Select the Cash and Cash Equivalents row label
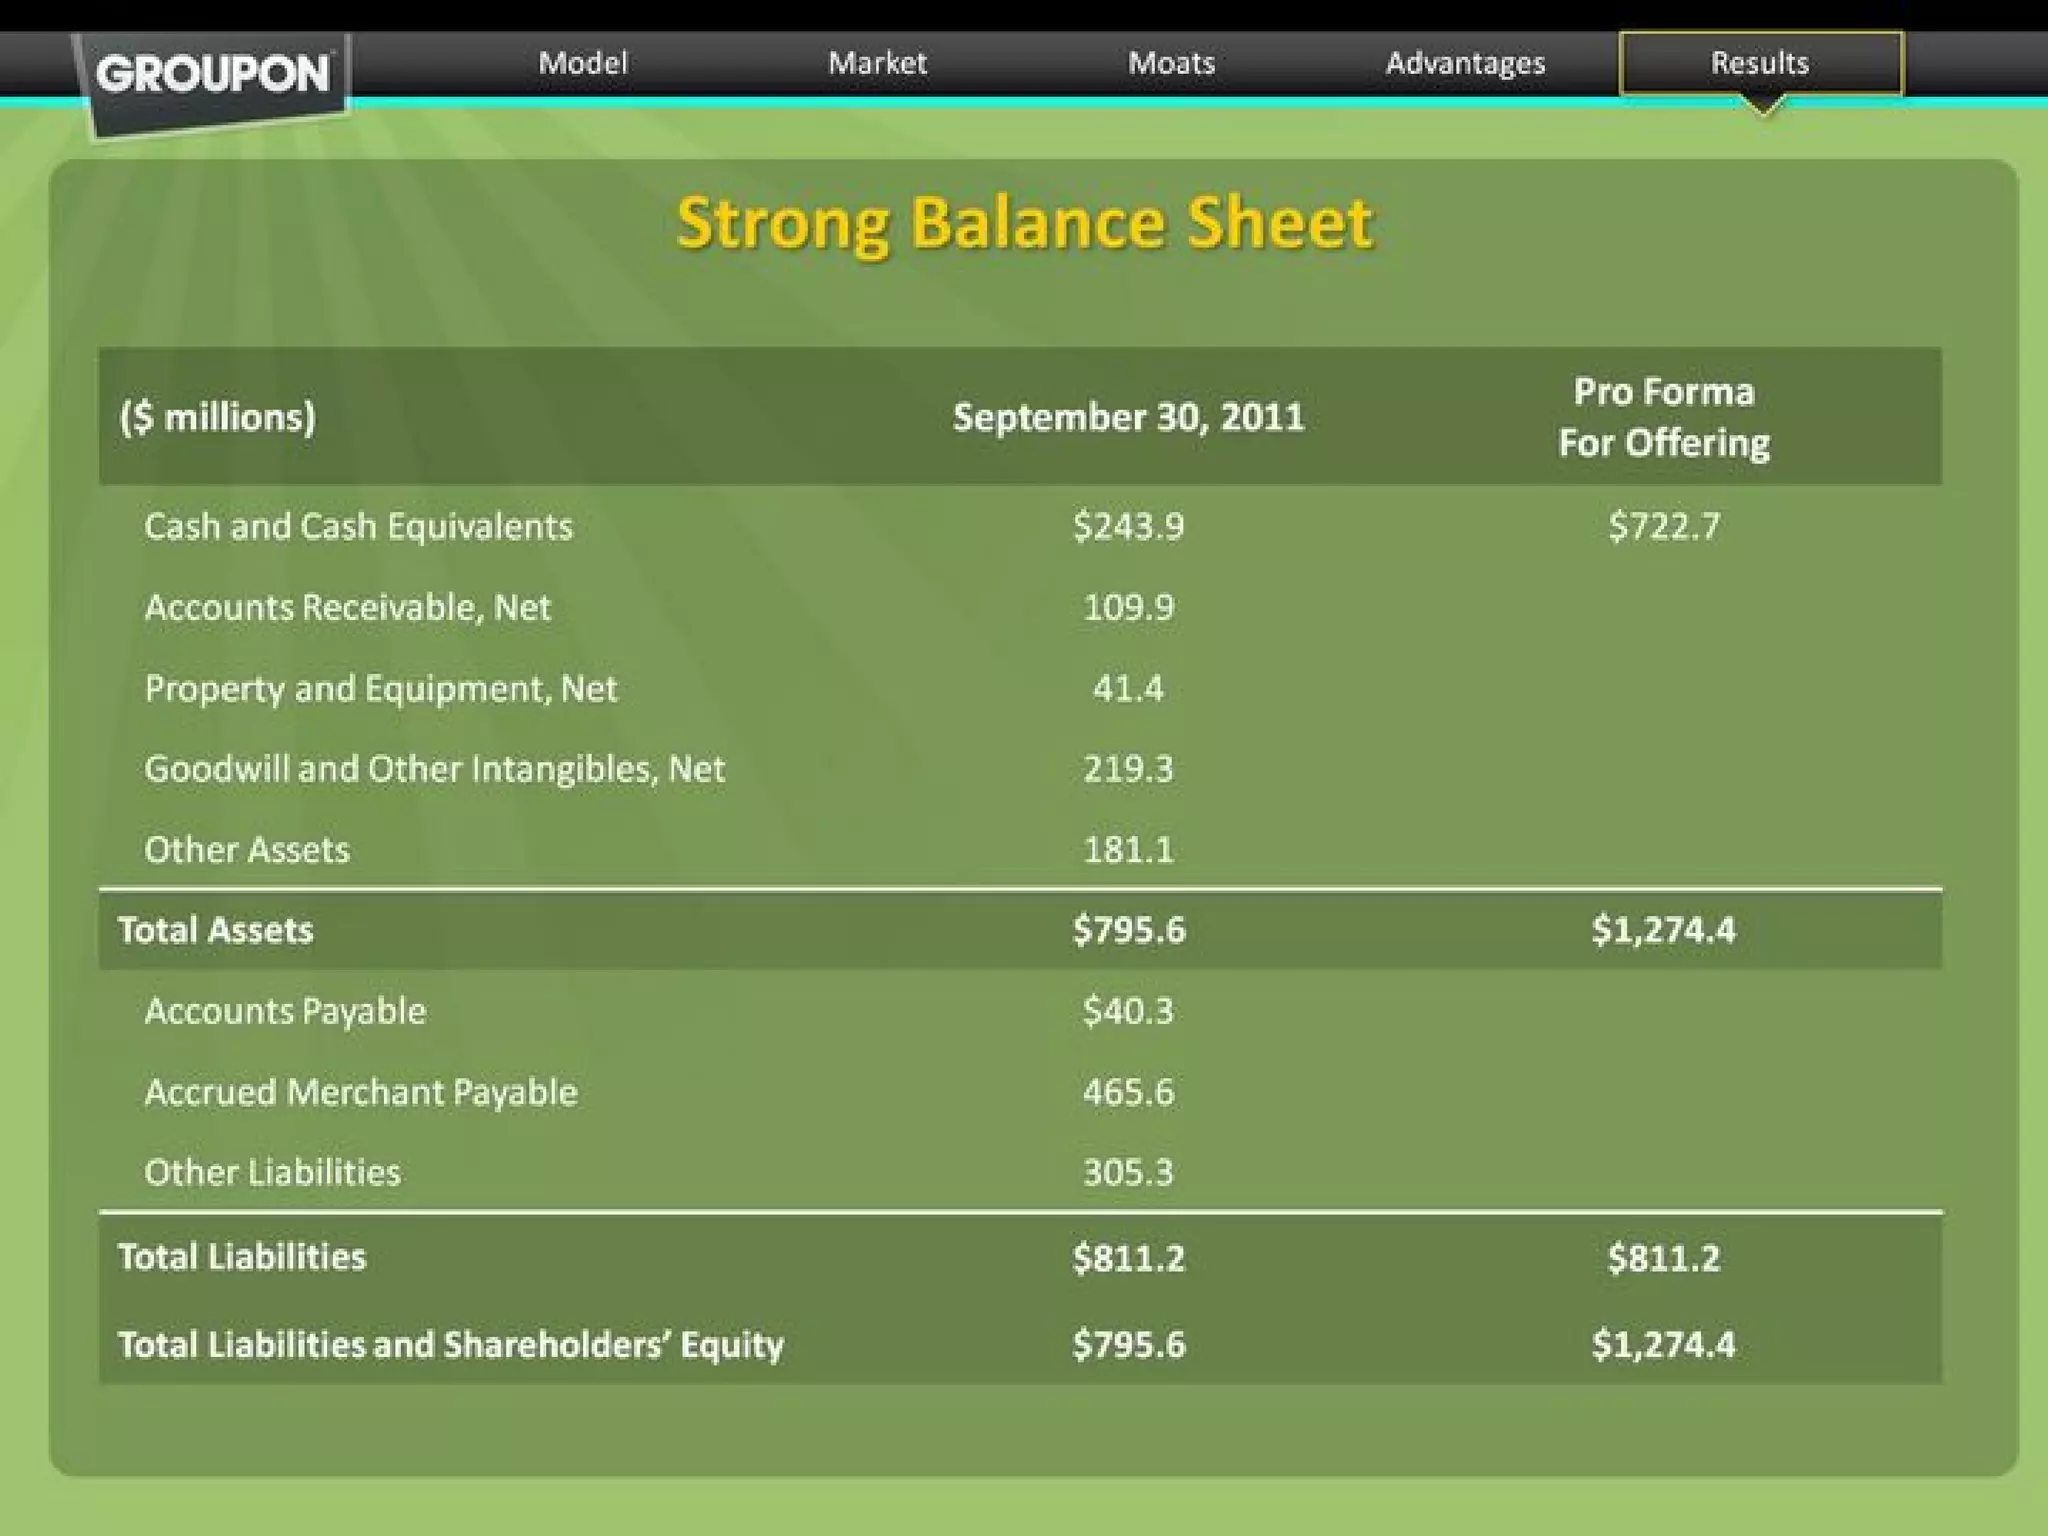Image resolution: width=2048 pixels, height=1536 pixels. (358, 527)
